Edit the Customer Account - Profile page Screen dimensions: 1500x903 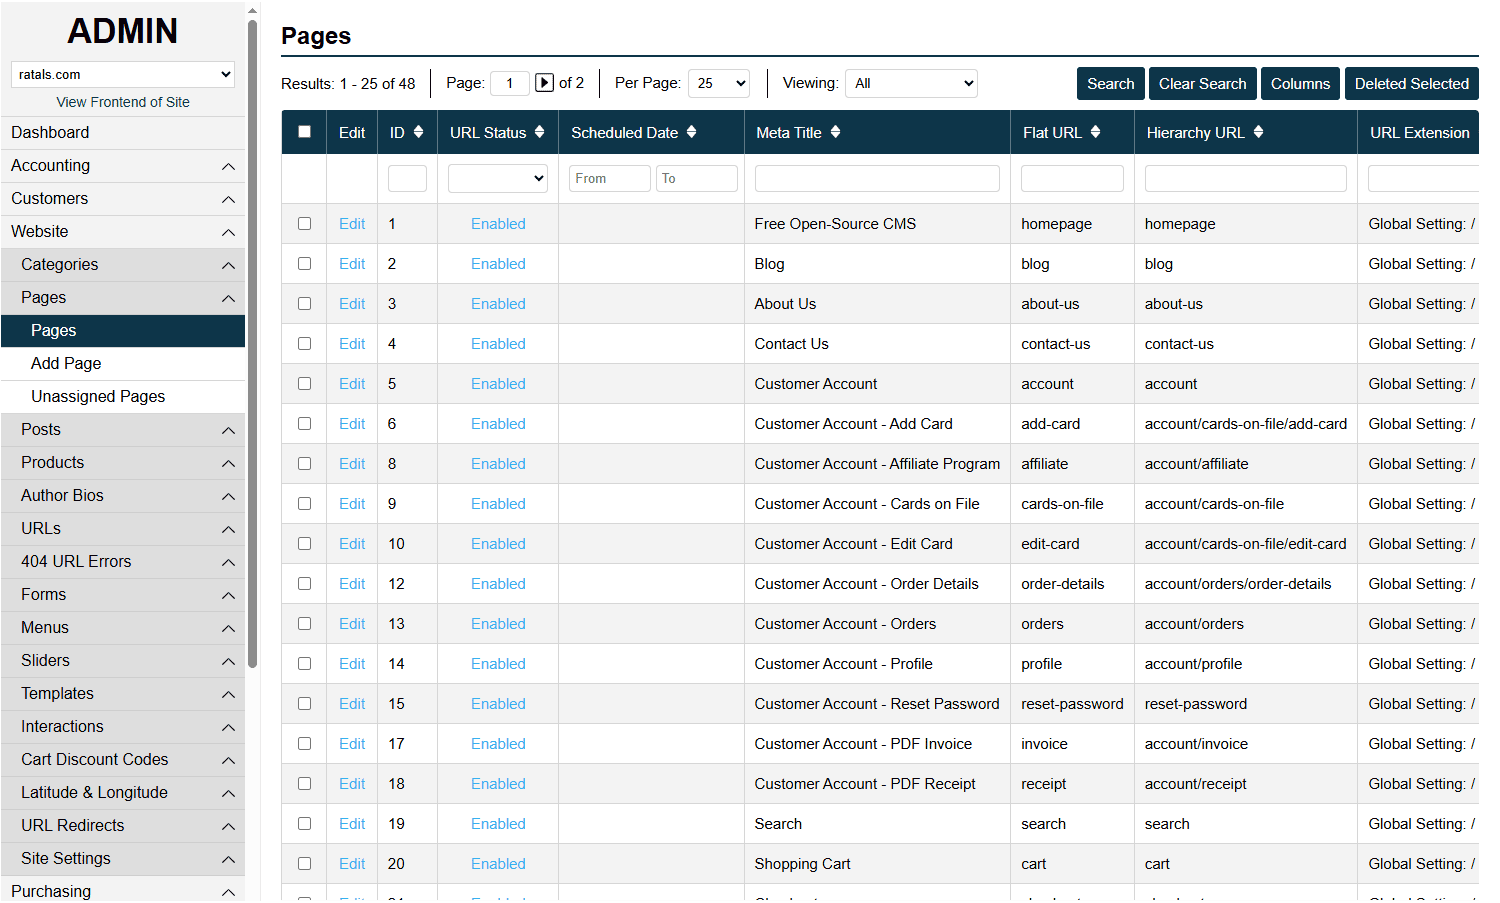(352, 664)
